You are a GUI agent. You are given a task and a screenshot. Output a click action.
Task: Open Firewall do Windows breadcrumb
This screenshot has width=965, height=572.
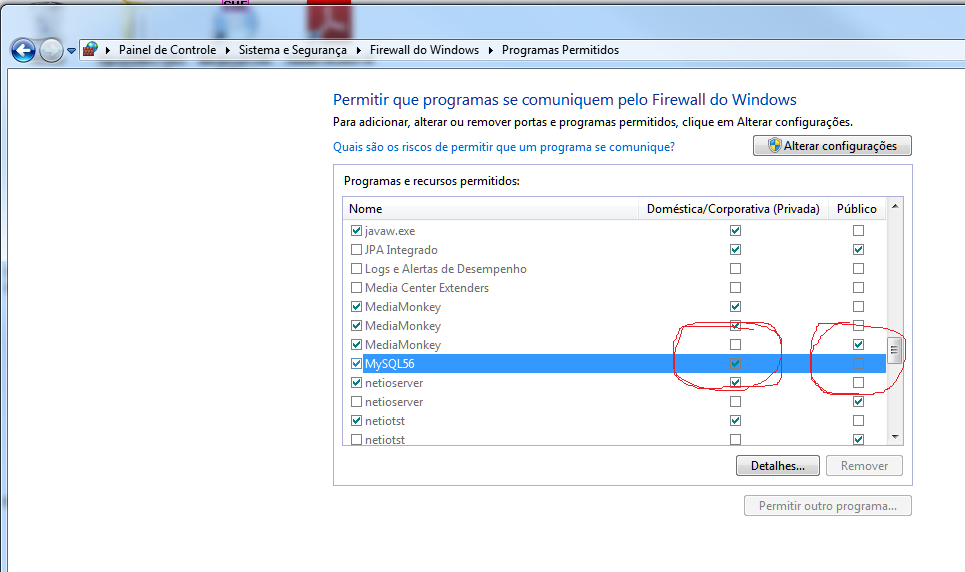pyautogui.click(x=424, y=50)
